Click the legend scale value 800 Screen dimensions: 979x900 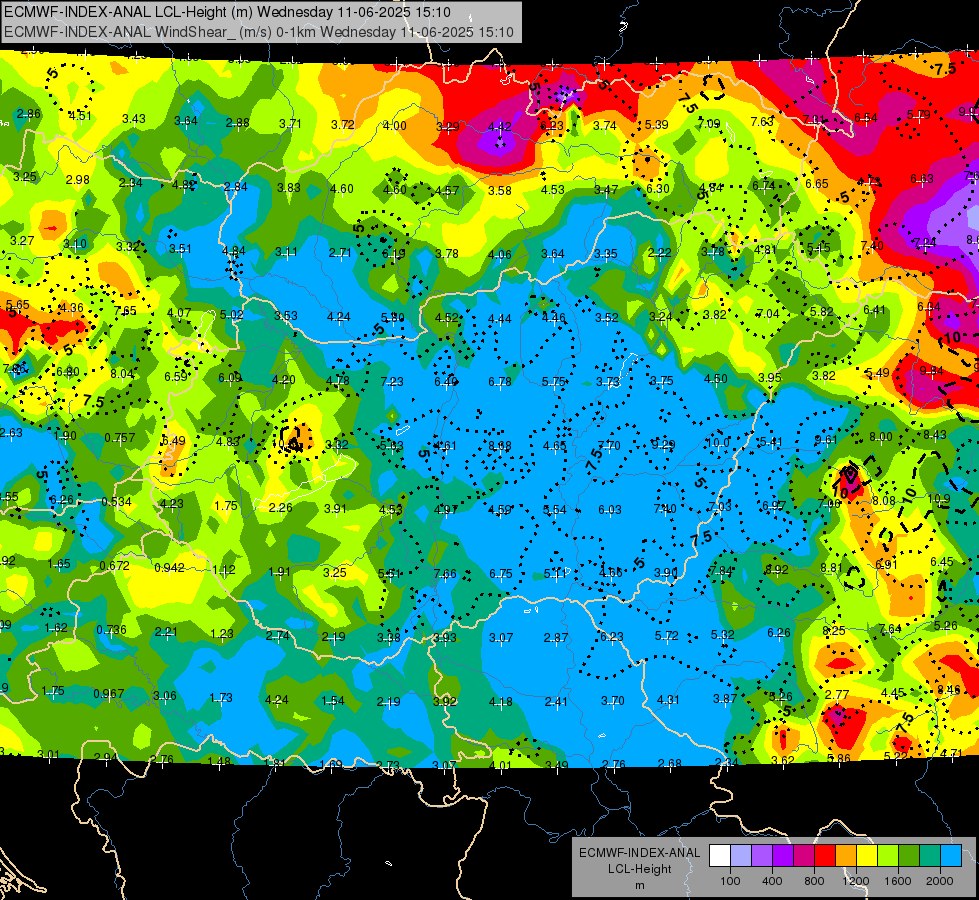(x=814, y=881)
